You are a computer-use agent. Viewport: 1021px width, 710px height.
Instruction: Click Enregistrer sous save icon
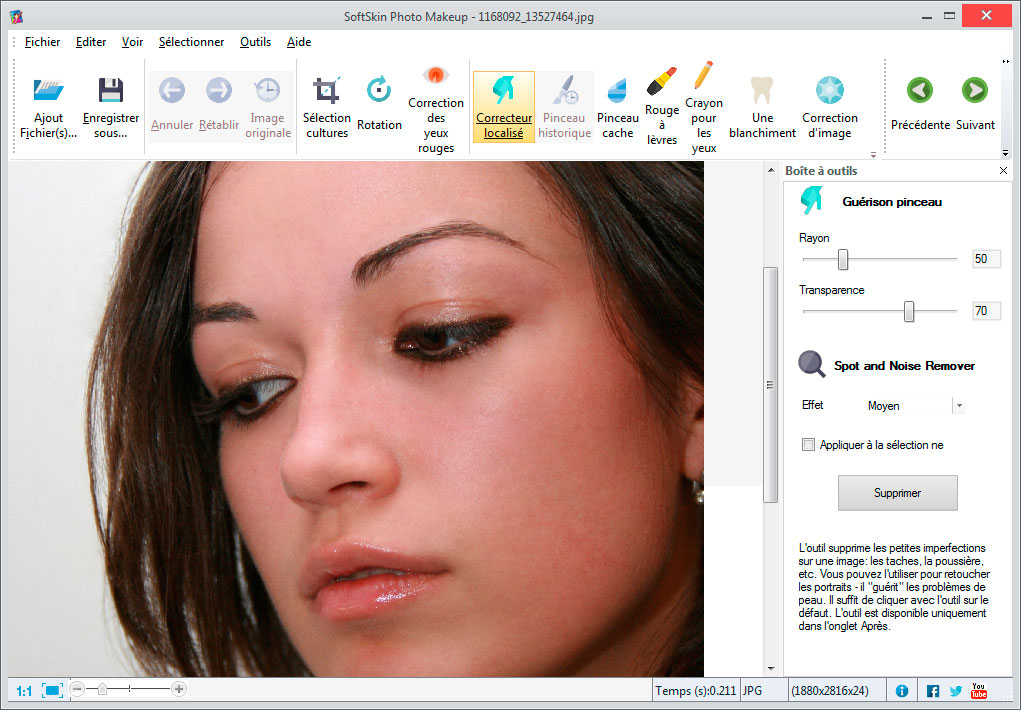(111, 91)
